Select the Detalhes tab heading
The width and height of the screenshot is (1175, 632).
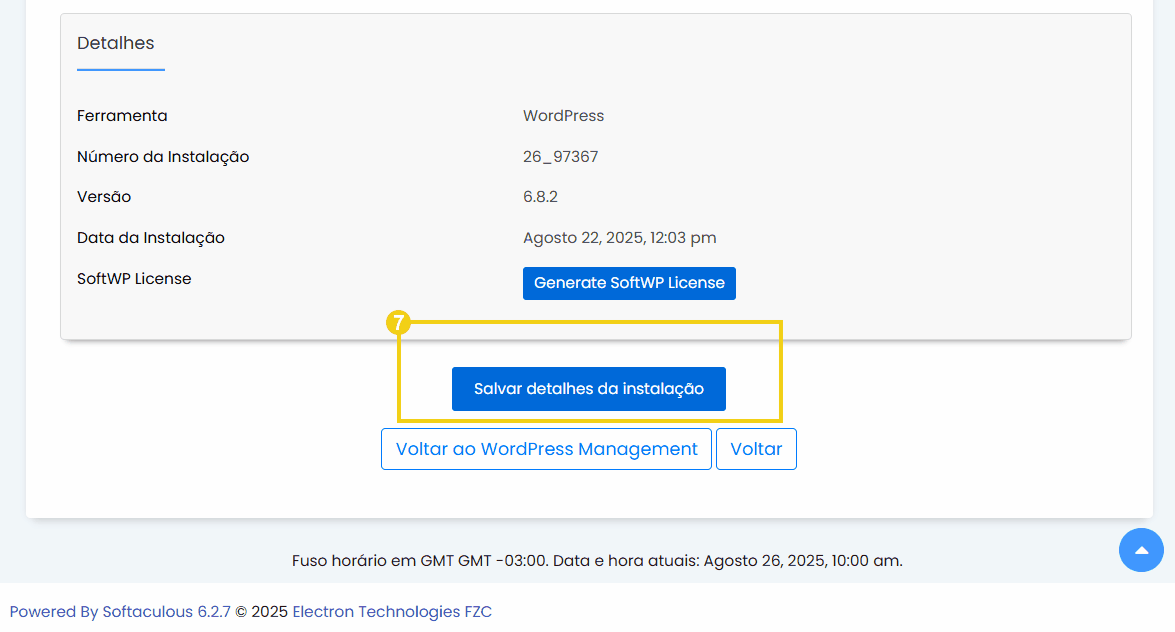(x=116, y=43)
